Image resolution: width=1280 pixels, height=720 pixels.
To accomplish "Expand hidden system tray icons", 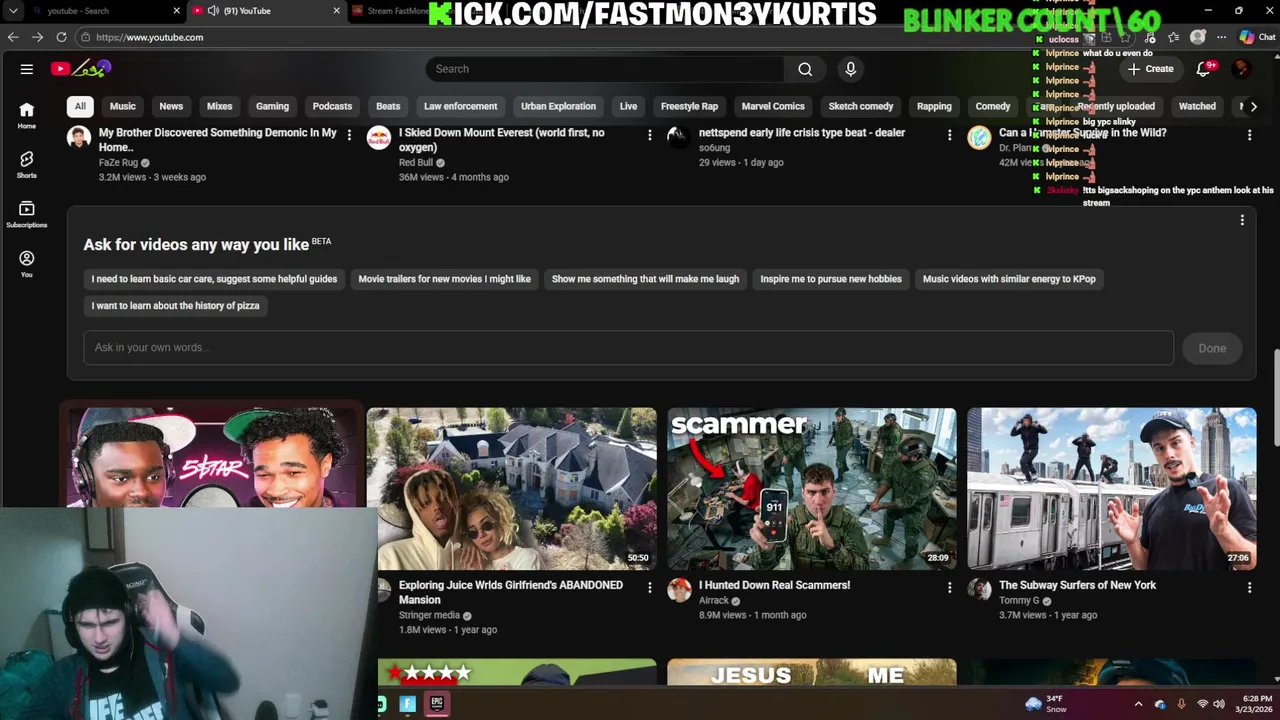I will point(1138,704).
